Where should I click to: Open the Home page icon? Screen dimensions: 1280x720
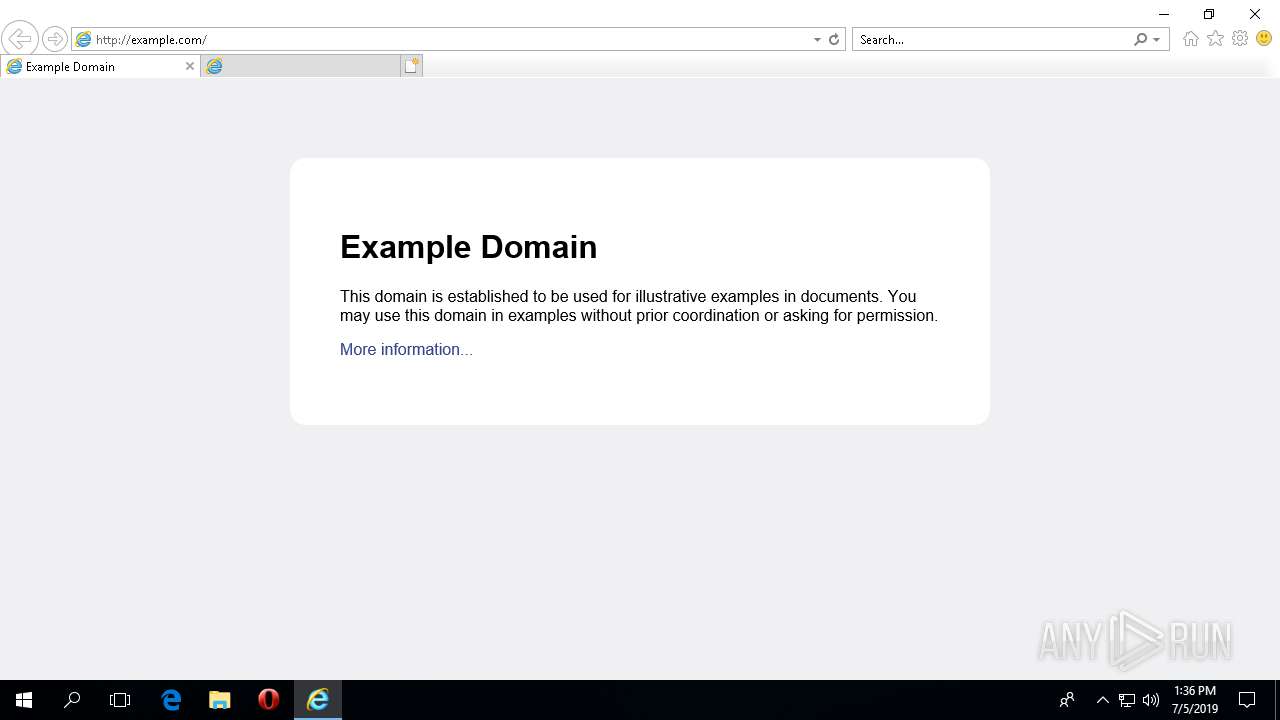(x=1190, y=39)
